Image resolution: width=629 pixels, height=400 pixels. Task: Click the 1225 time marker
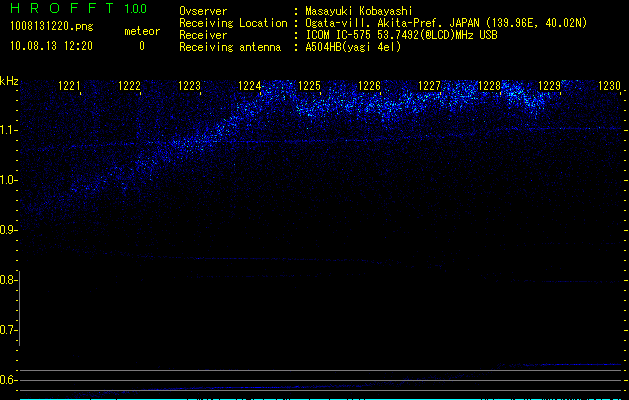(310, 86)
